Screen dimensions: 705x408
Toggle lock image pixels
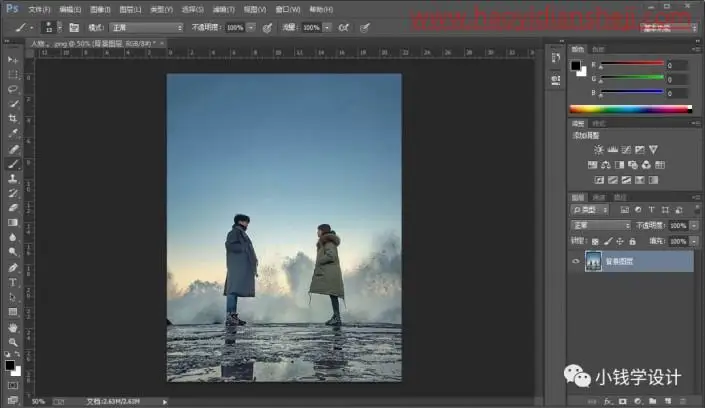pyautogui.click(x=608, y=242)
